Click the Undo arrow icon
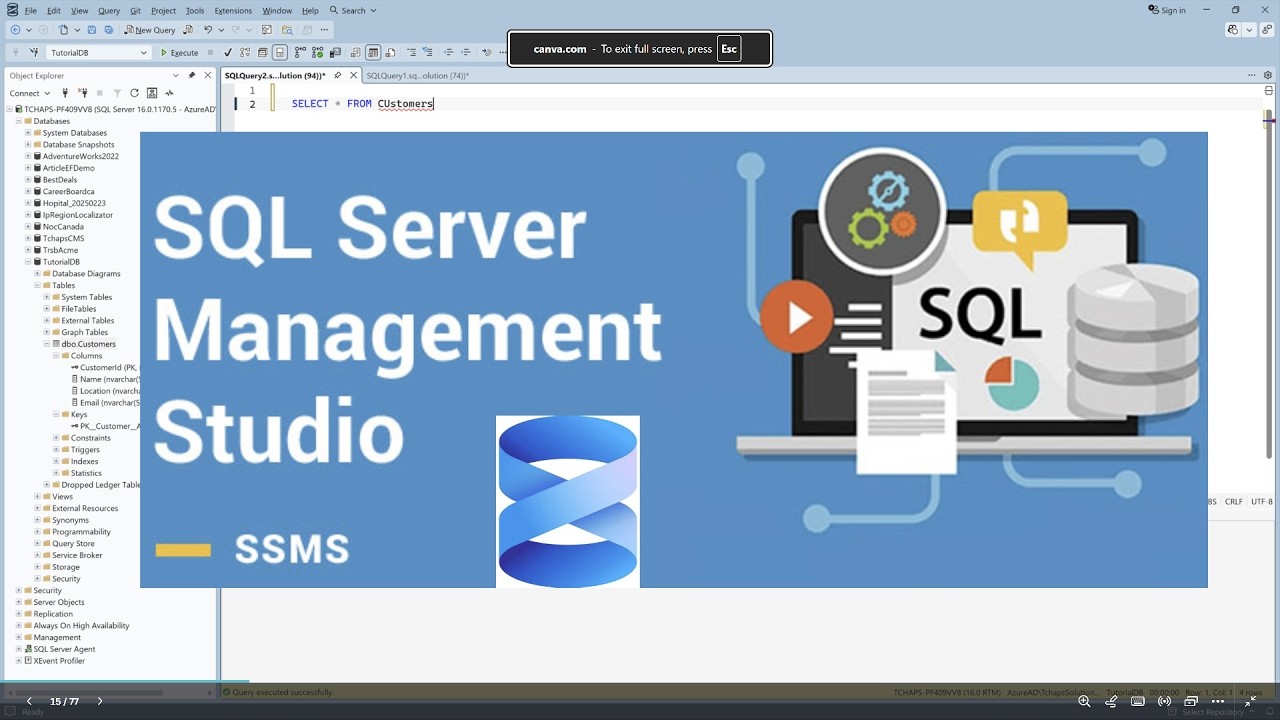1280x720 pixels. [x=208, y=30]
